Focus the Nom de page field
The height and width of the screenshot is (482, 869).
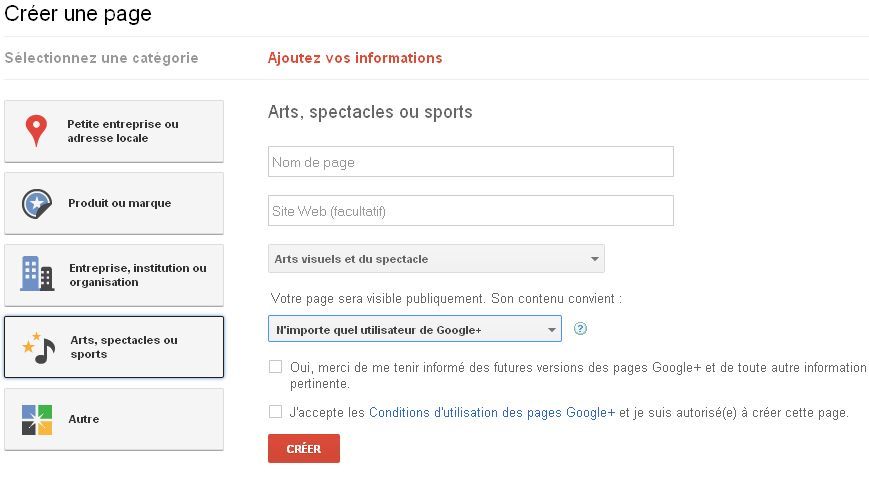(x=471, y=162)
